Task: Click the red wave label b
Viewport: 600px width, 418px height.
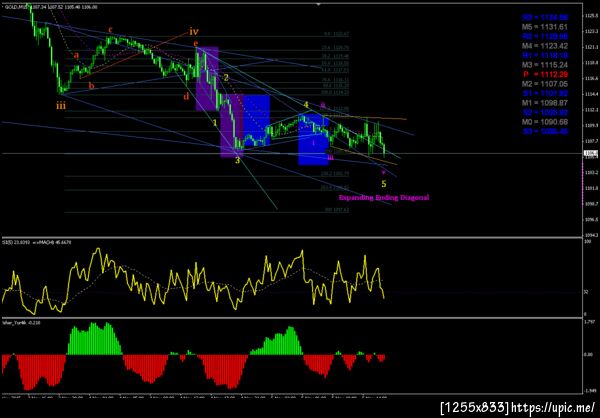Action: click(91, 86)
